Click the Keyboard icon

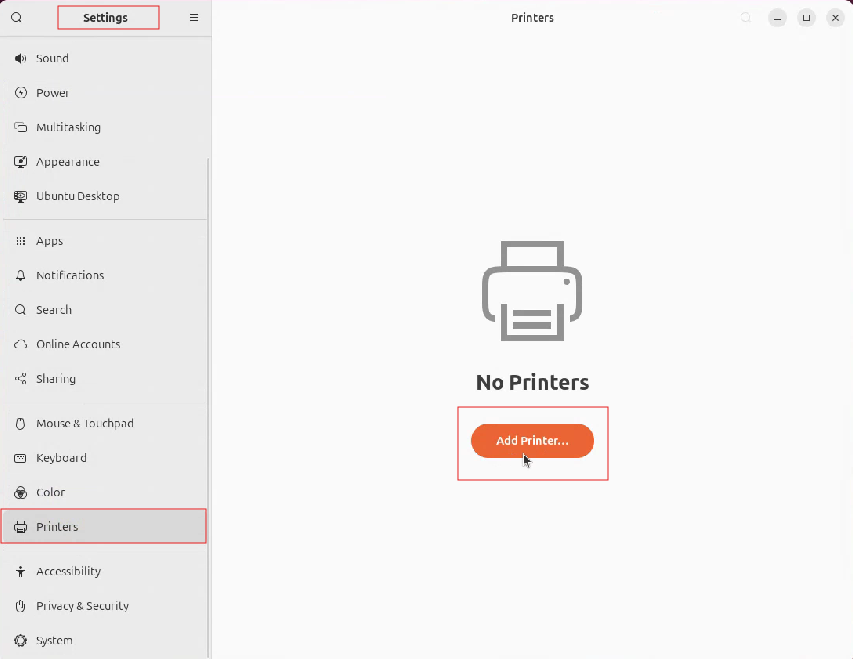[20, 458]
